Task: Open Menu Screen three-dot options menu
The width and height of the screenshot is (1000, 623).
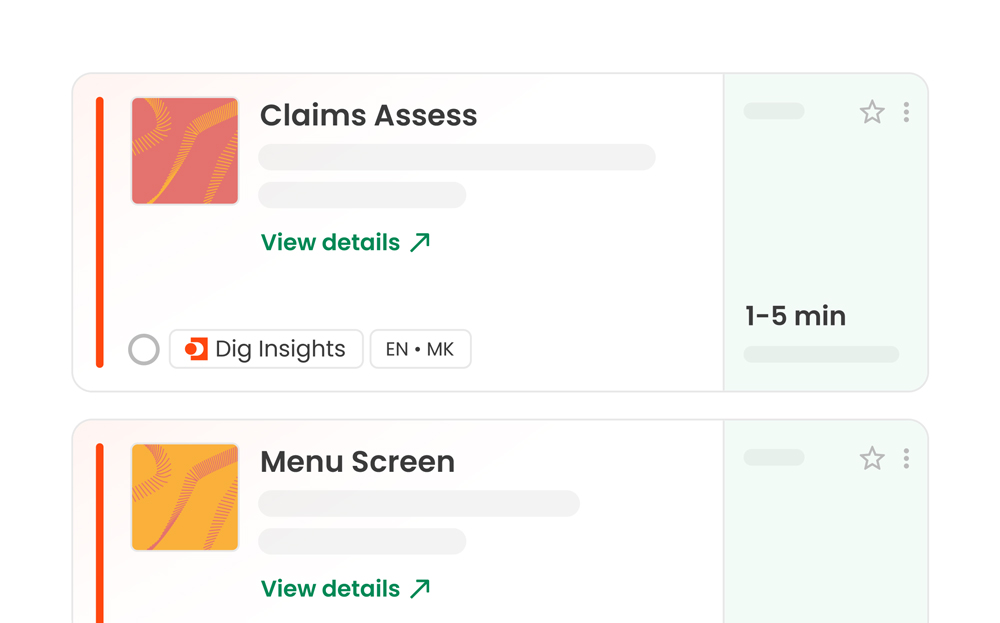Action: (906, 458)
